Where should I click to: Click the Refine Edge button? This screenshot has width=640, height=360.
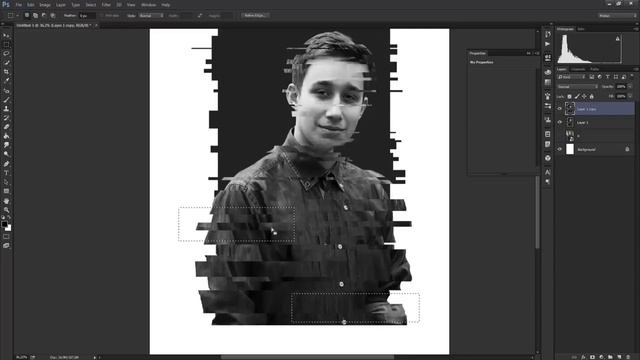255,16
